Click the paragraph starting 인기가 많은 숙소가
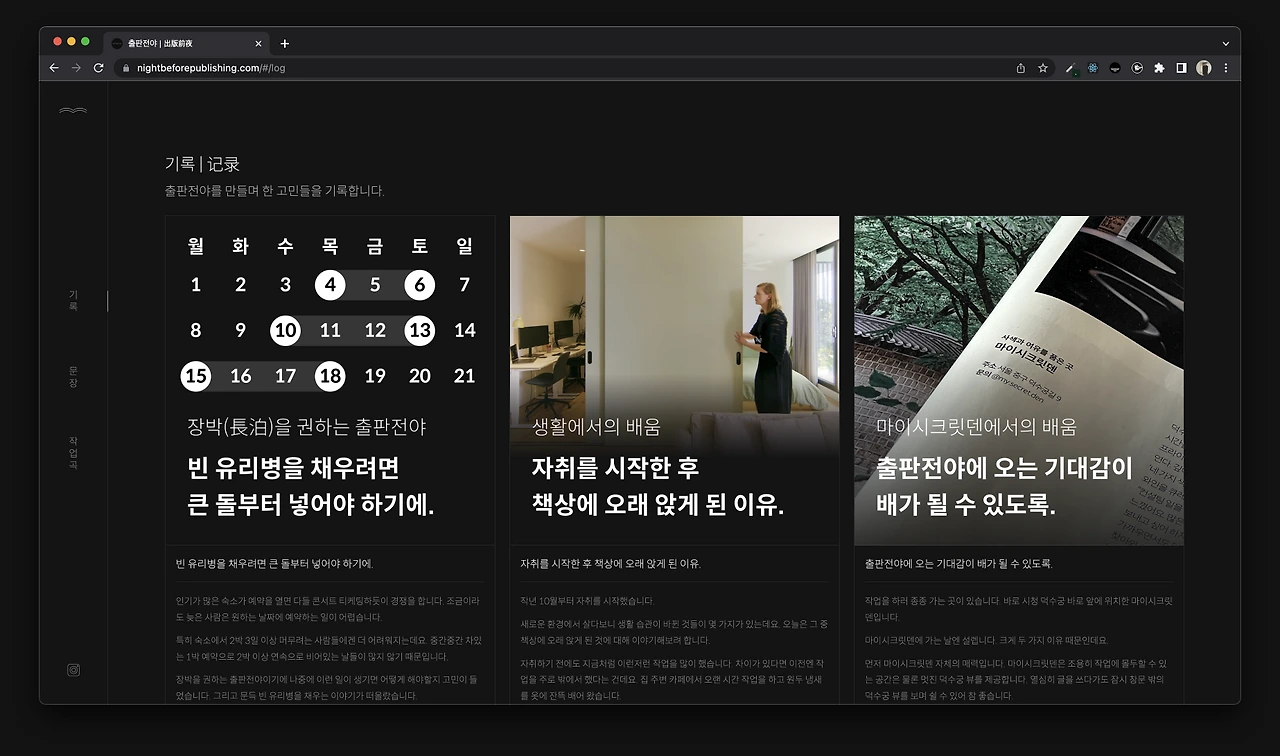1280x756 pixels. (328, 609)
